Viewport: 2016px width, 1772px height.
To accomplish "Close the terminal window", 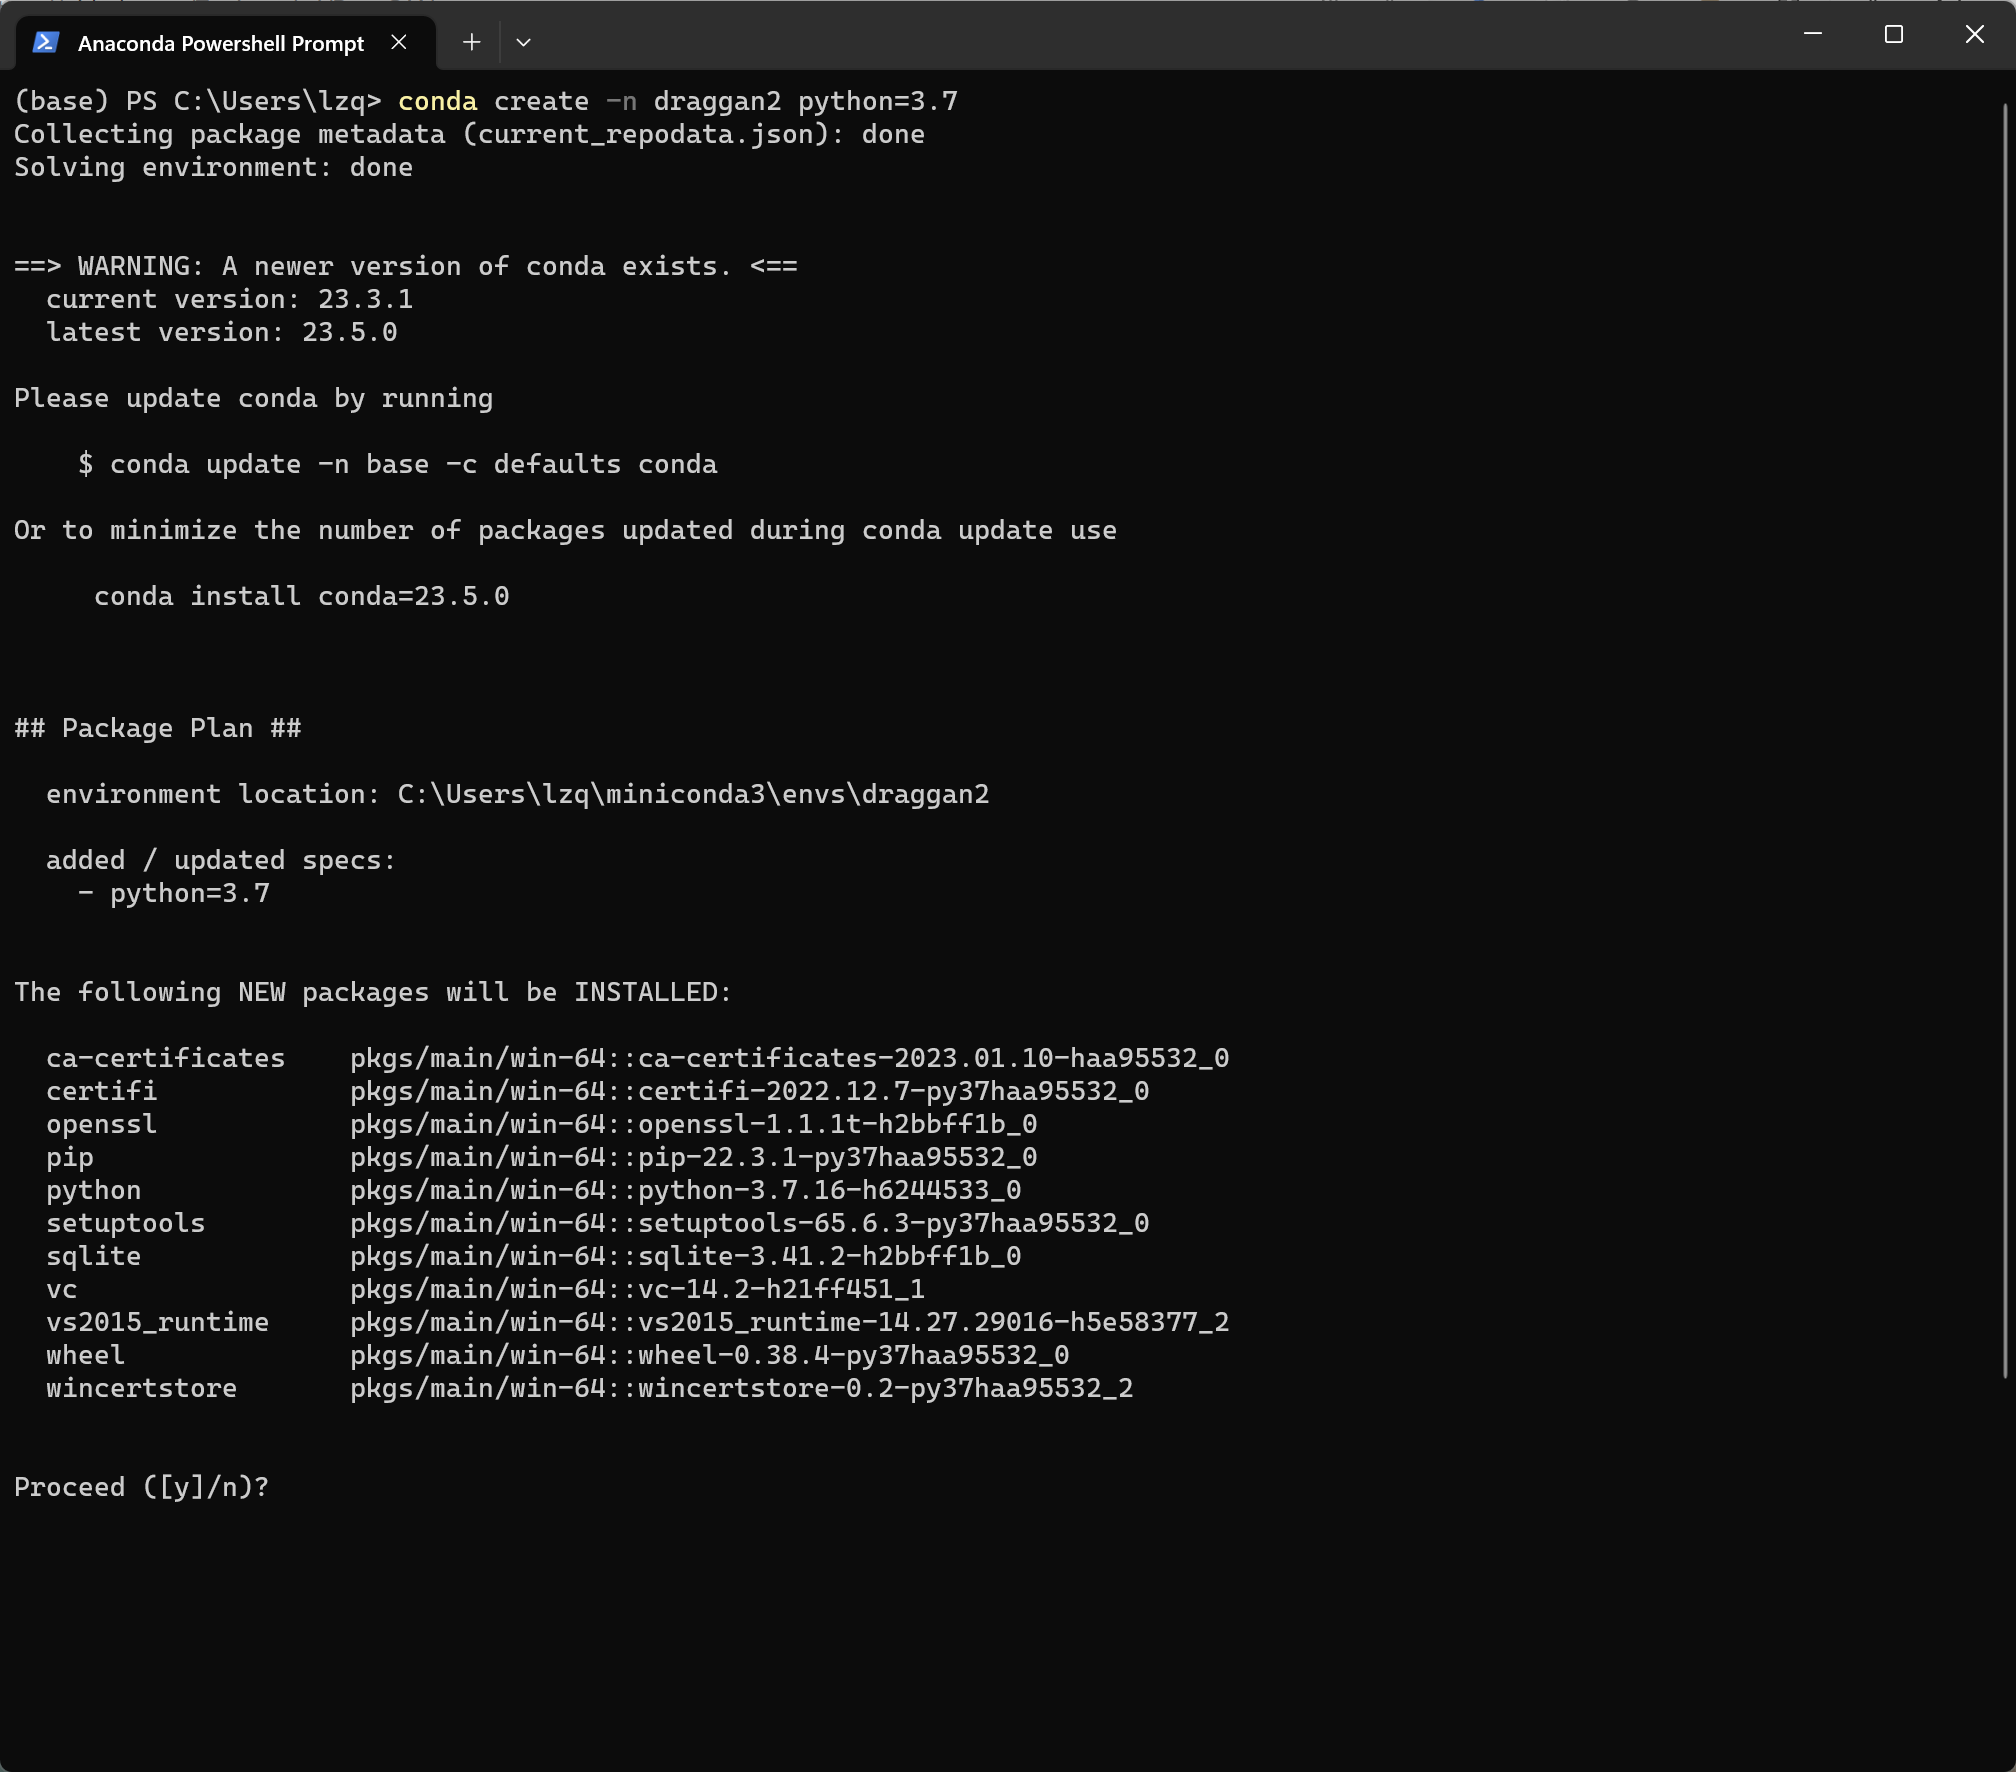I will (x=1974, y=34).
